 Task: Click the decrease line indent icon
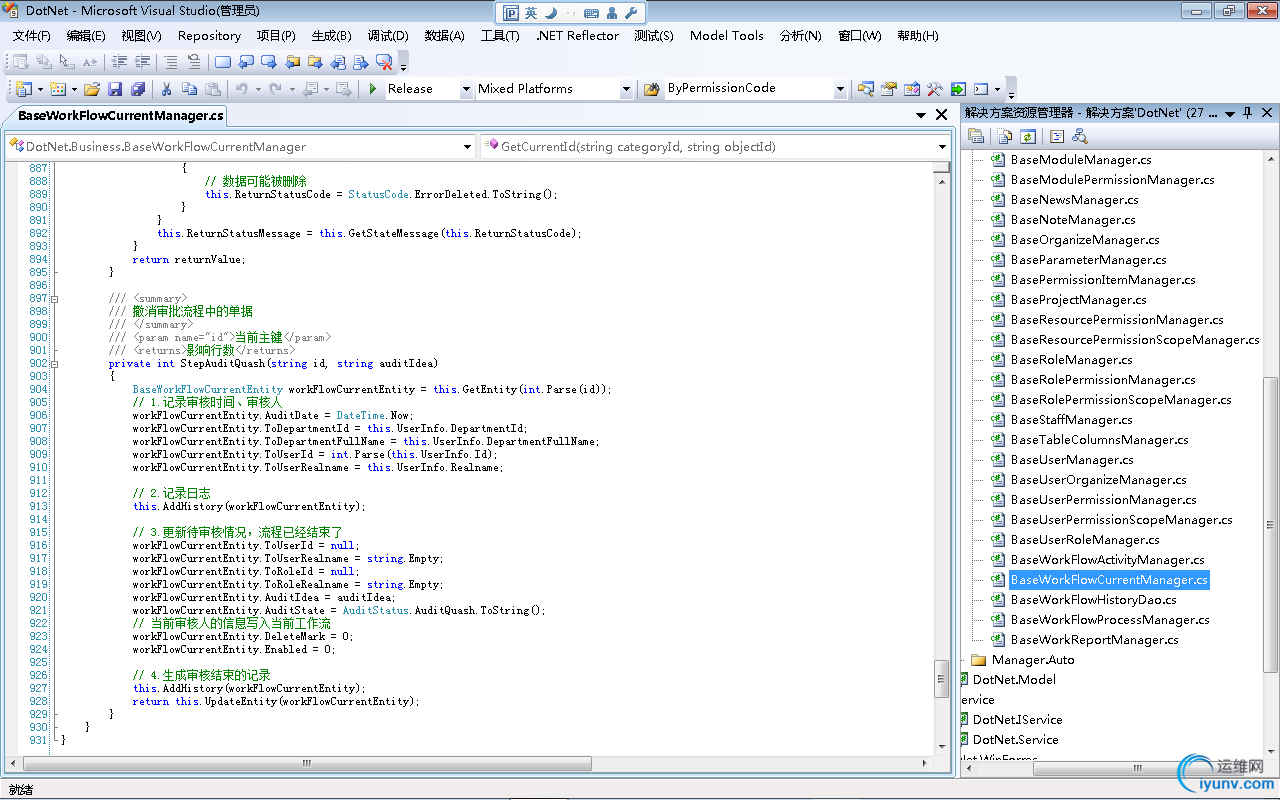tap(120, 62)
